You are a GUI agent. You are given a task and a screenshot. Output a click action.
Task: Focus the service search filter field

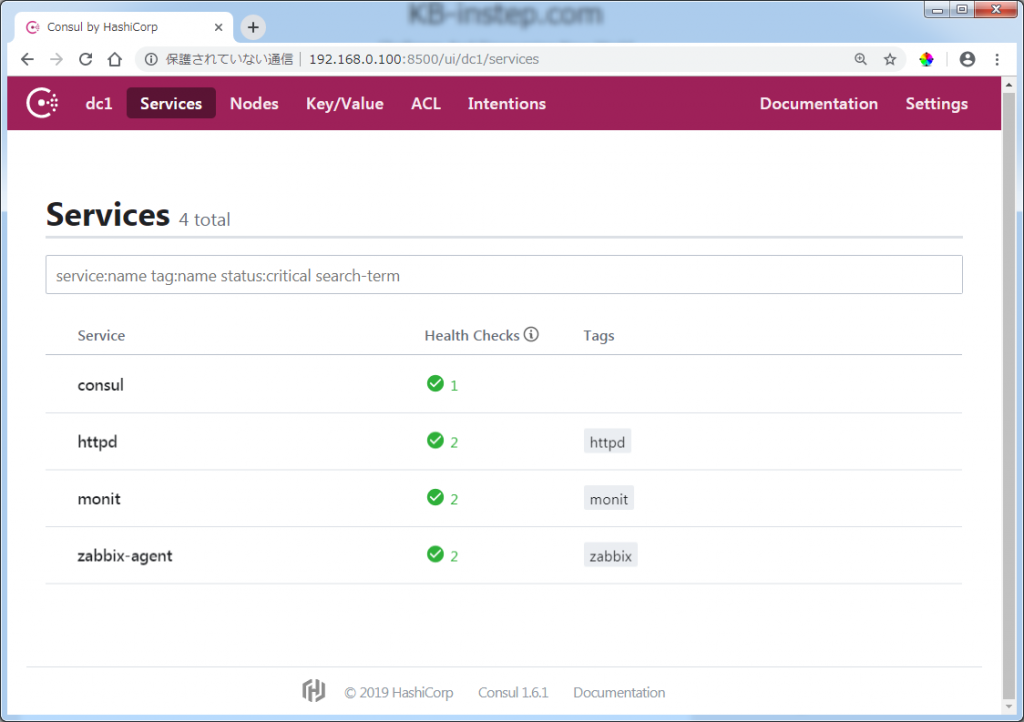coord(504,275)
